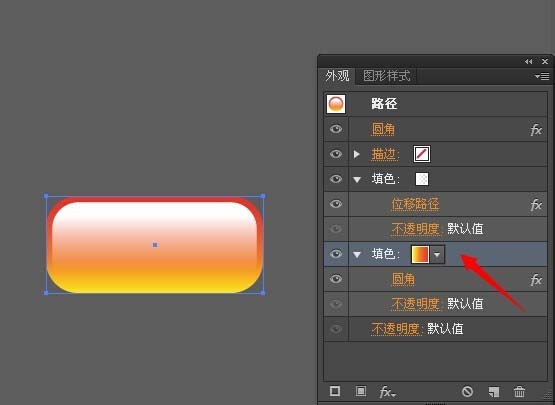Viewport: 555px width, 405px height.
Task: Switch to the 图形样式 tab
Action: 387,76
